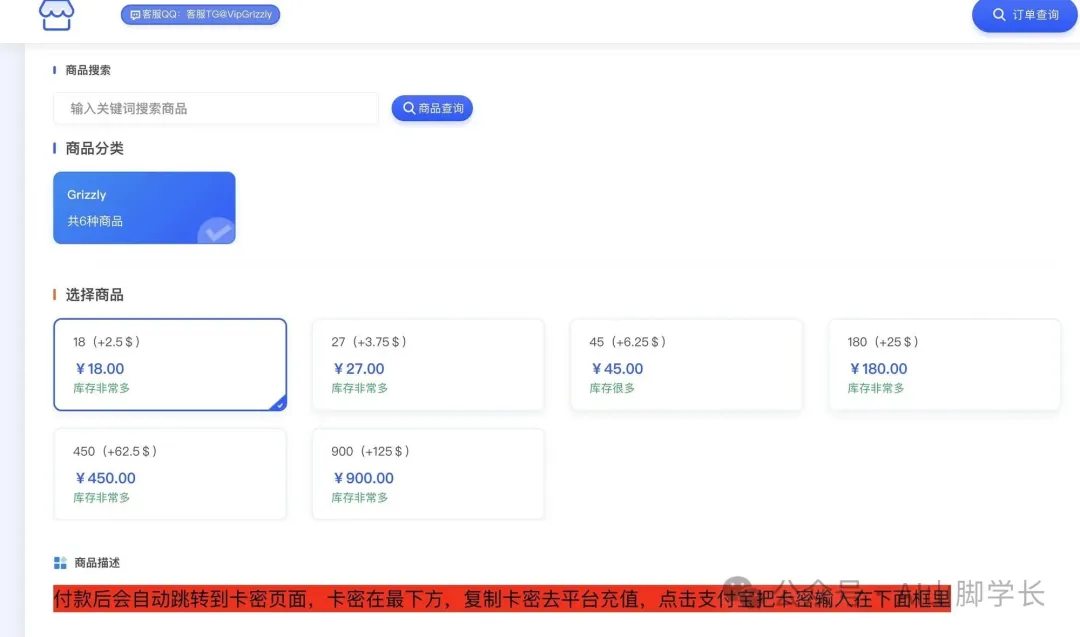Focus the 输入关键词搜索商品 search field
Viewport: 1080px width, 637px height.
click(x=216, y=108)
